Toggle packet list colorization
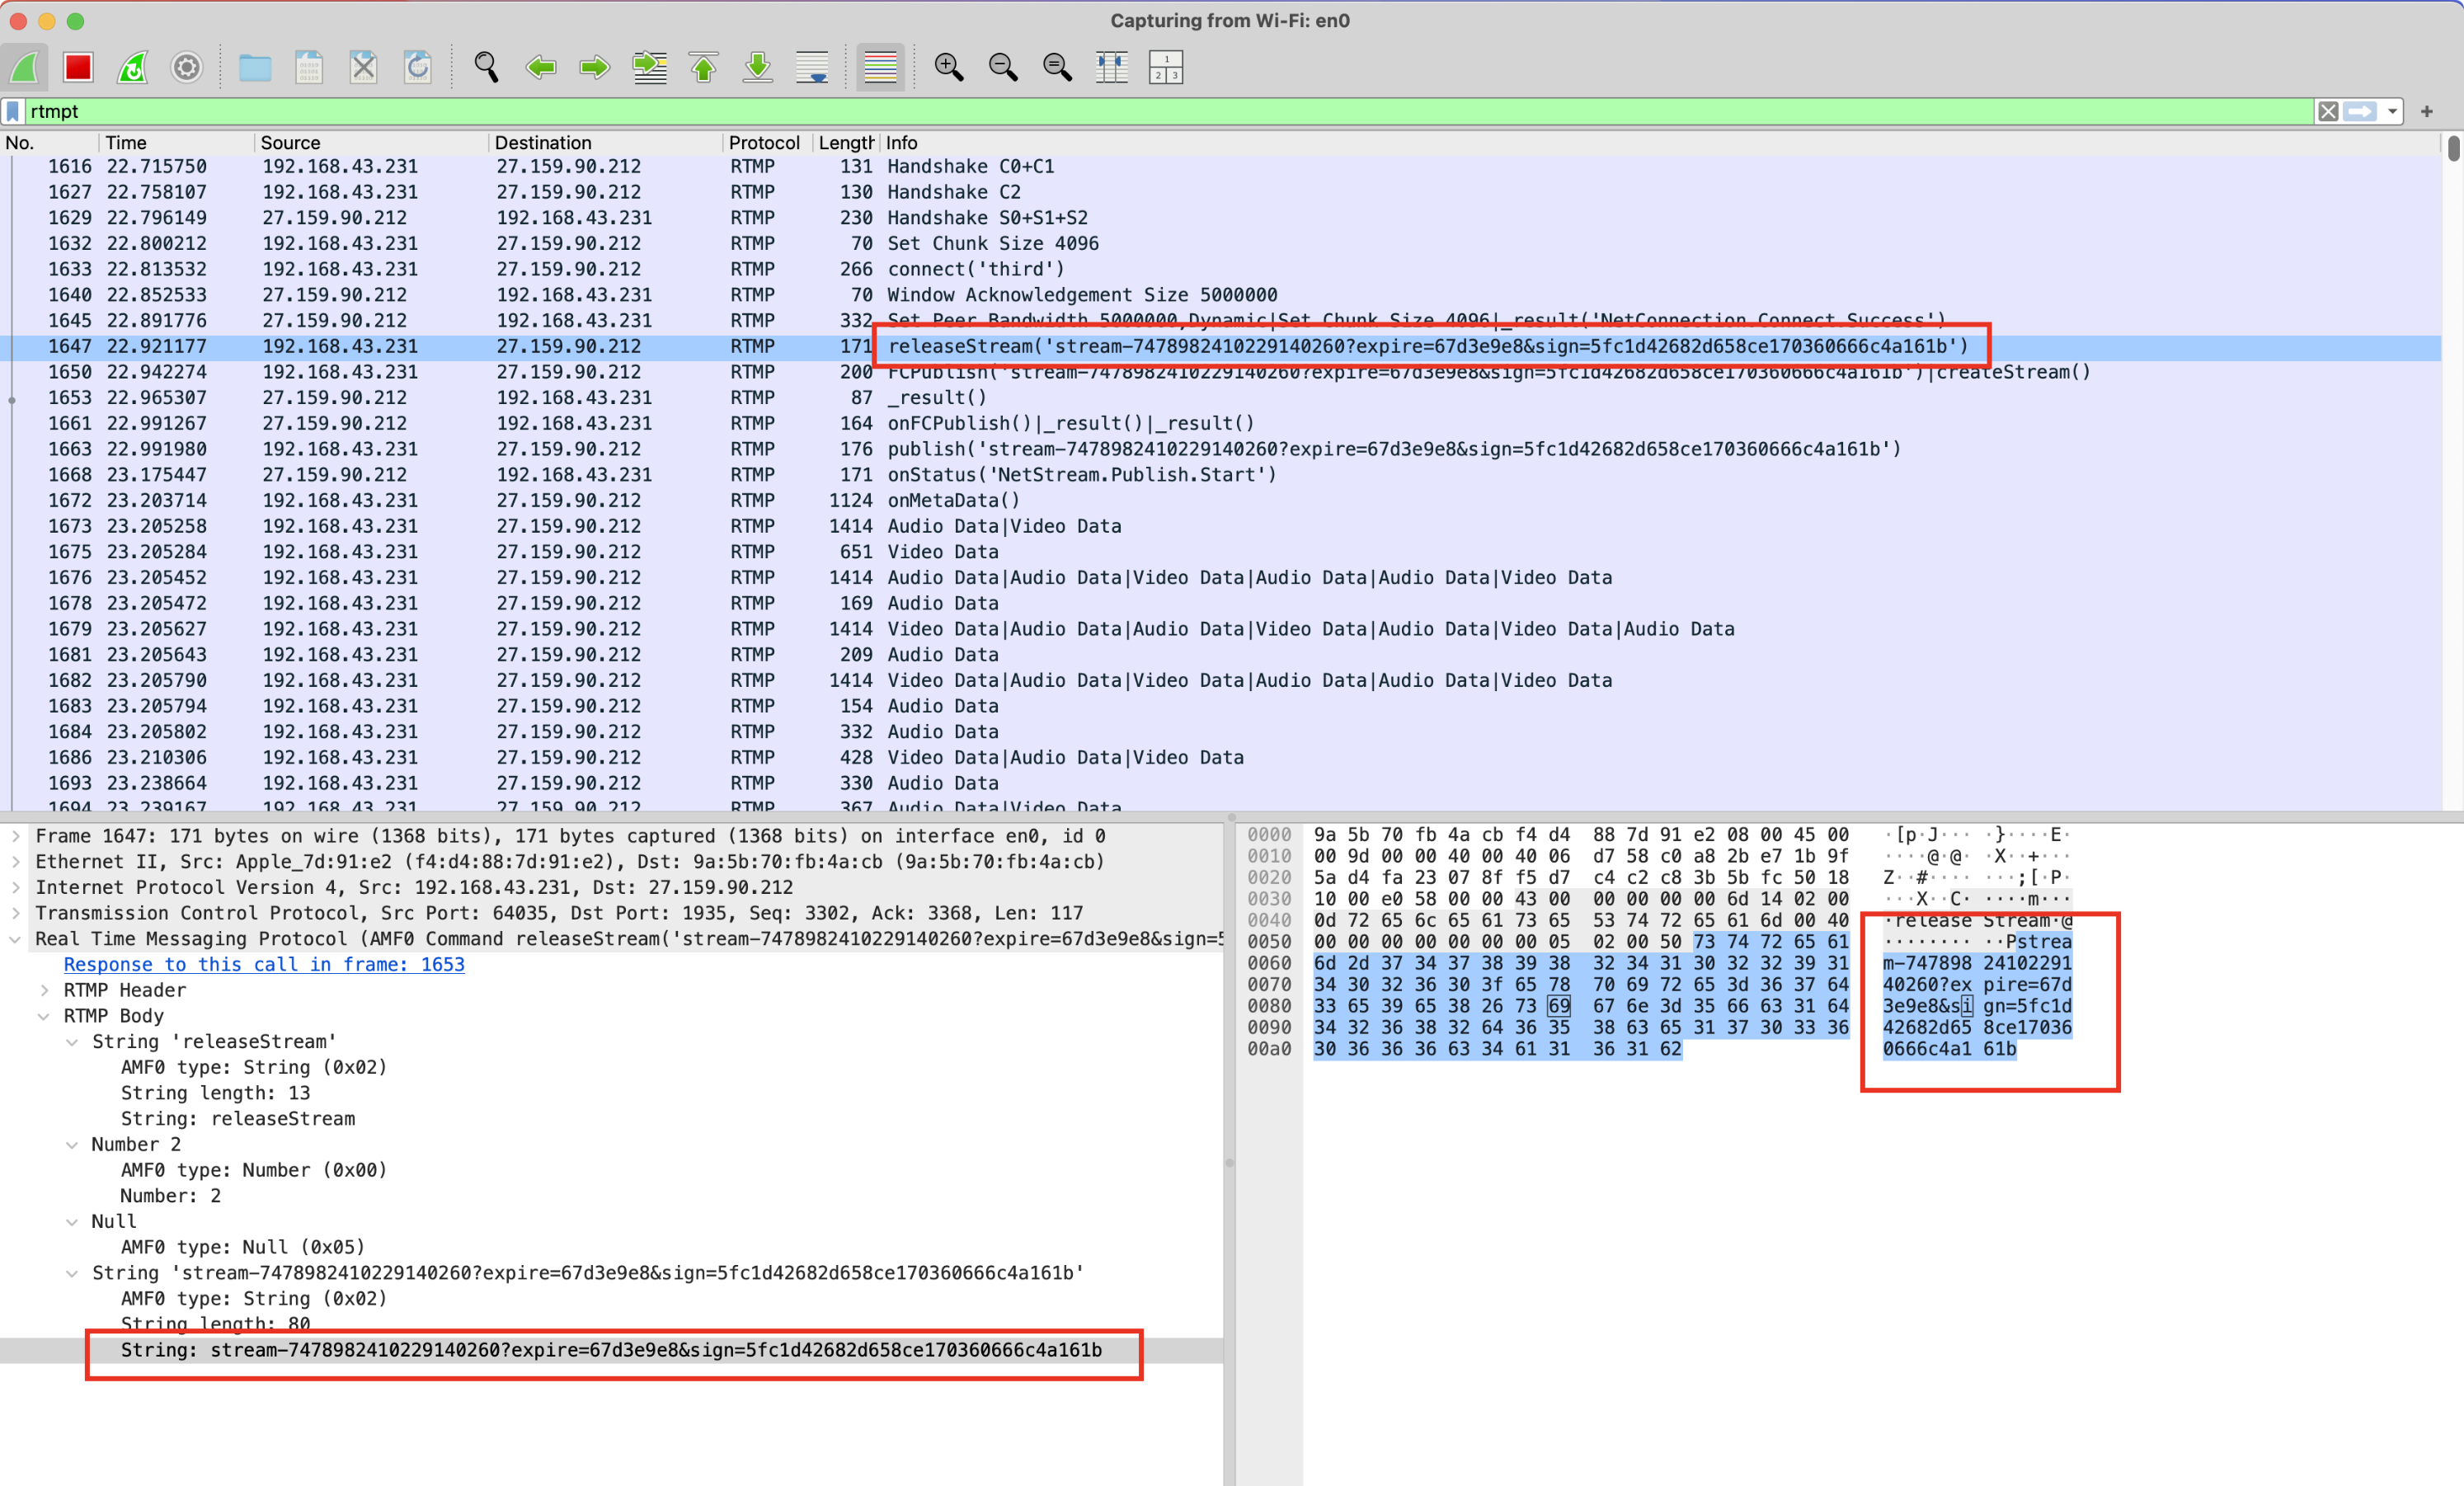Image resolution: width=2464 pixels, height=1486 pixels. click(x=879, y=67)
